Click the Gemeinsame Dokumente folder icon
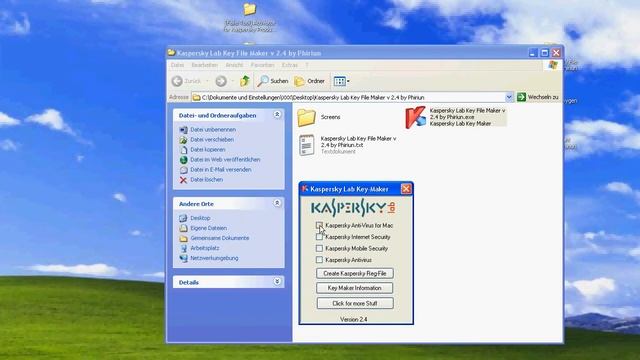Image resolution: width=640 pixels, height=360 pixels. (x=184, y=238)
